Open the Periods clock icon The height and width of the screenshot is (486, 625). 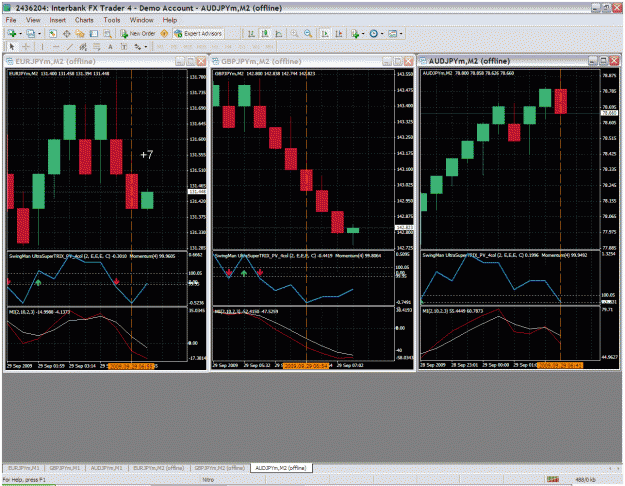tap(373, 34)
